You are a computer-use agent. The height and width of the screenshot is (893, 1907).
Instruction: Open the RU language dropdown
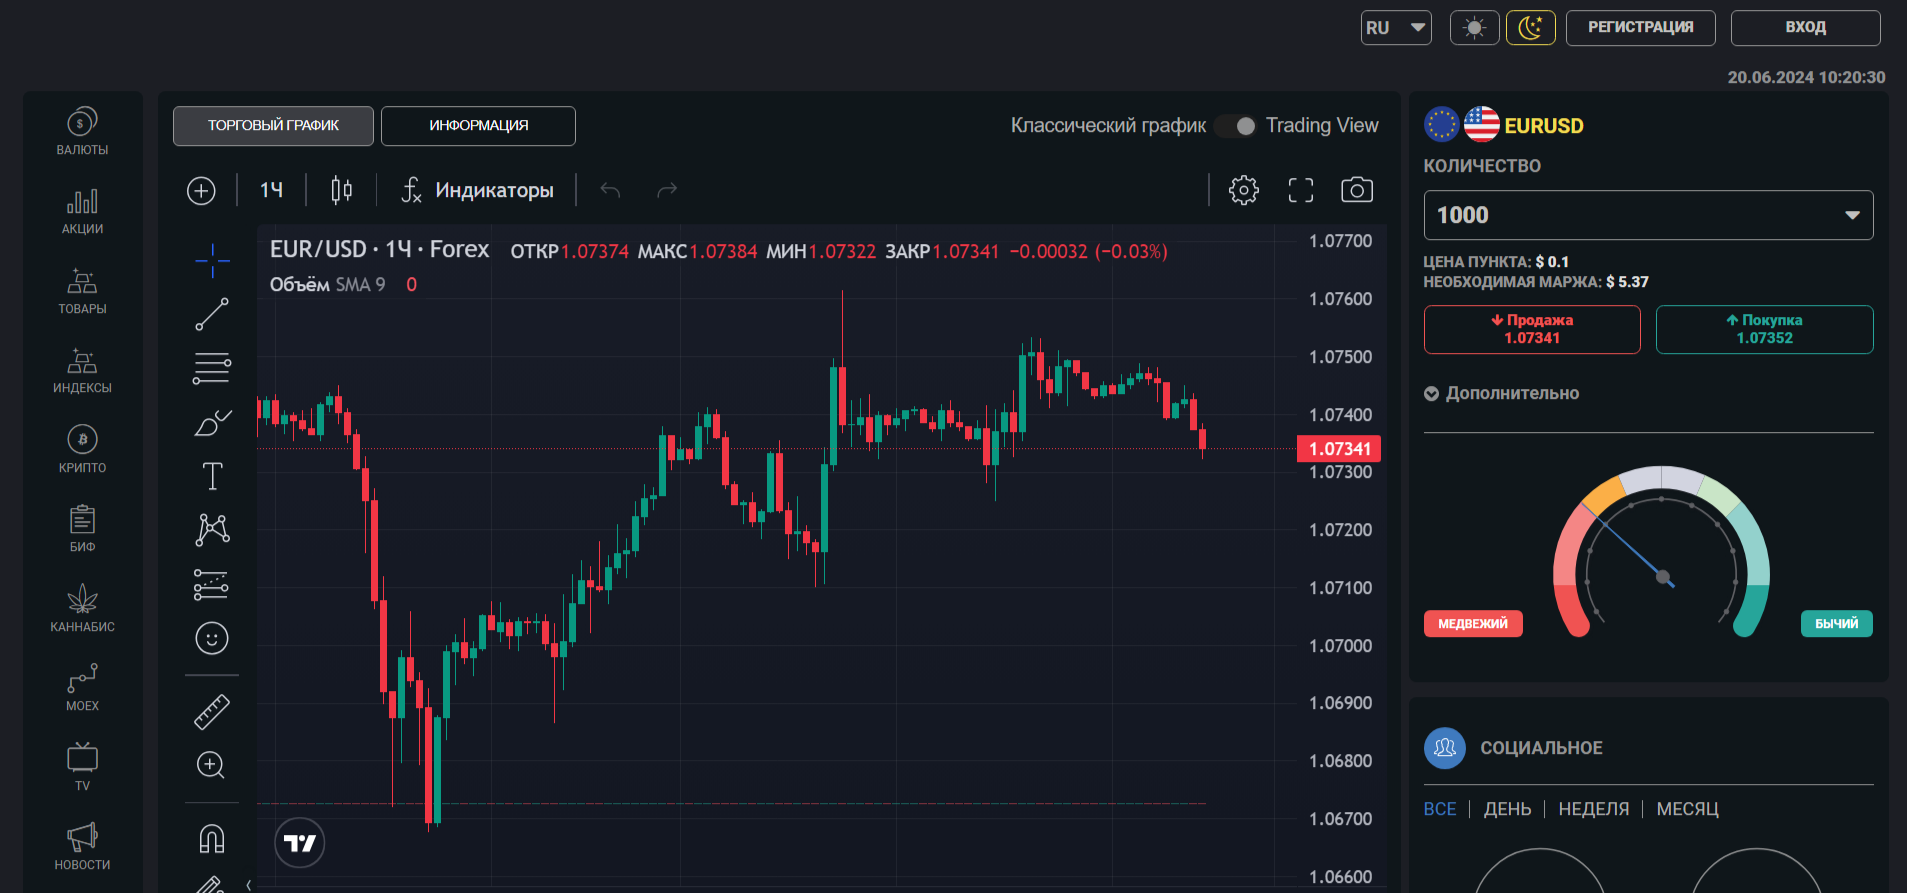1396,28
